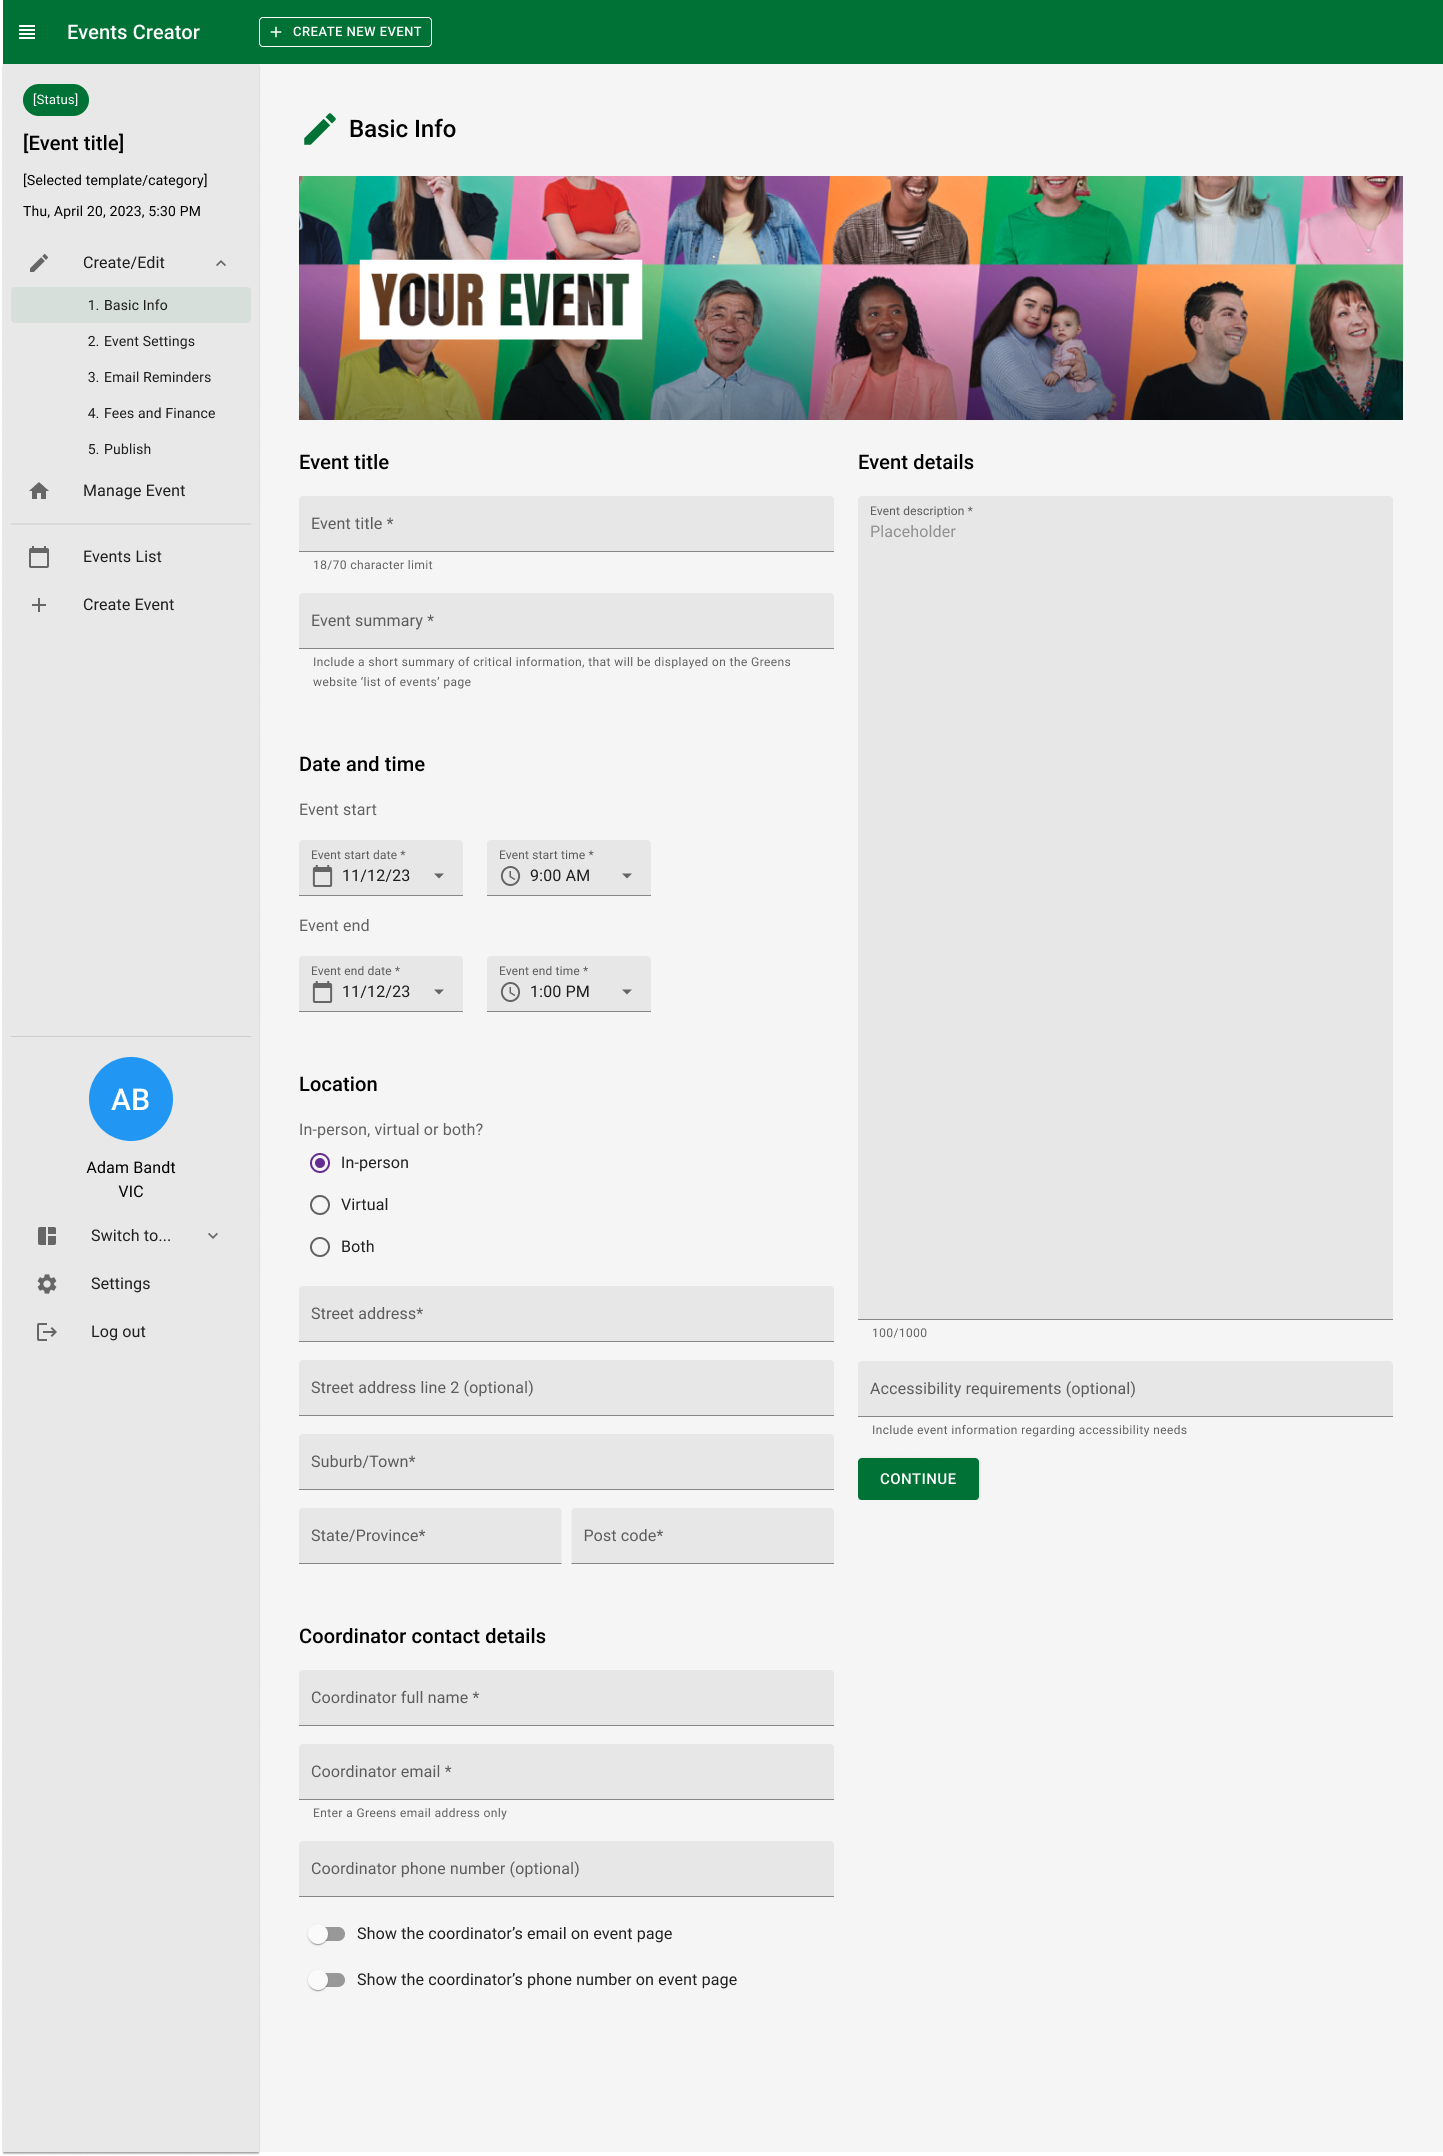Click the Status badge

click(56, 100)
